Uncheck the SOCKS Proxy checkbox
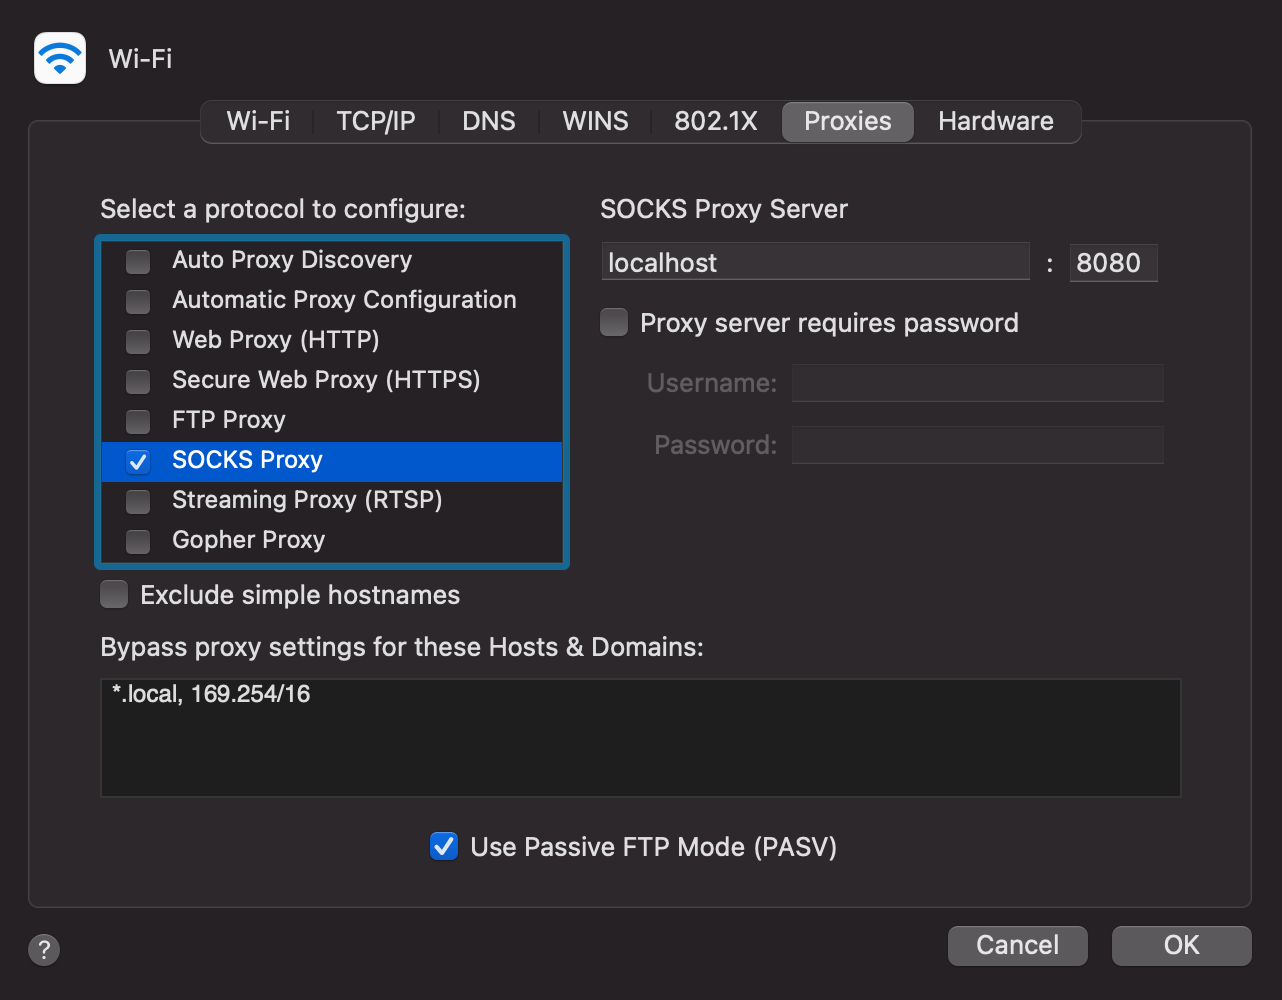Viewport: 1282px width, 1000px height. (138, 461)
